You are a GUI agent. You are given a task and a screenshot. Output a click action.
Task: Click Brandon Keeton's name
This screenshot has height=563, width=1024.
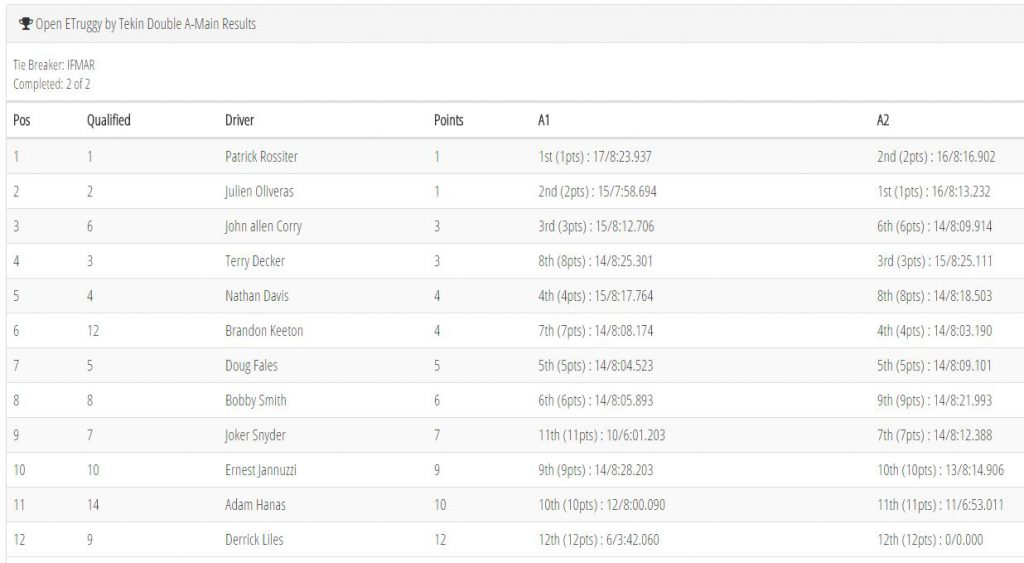[264, 330]
